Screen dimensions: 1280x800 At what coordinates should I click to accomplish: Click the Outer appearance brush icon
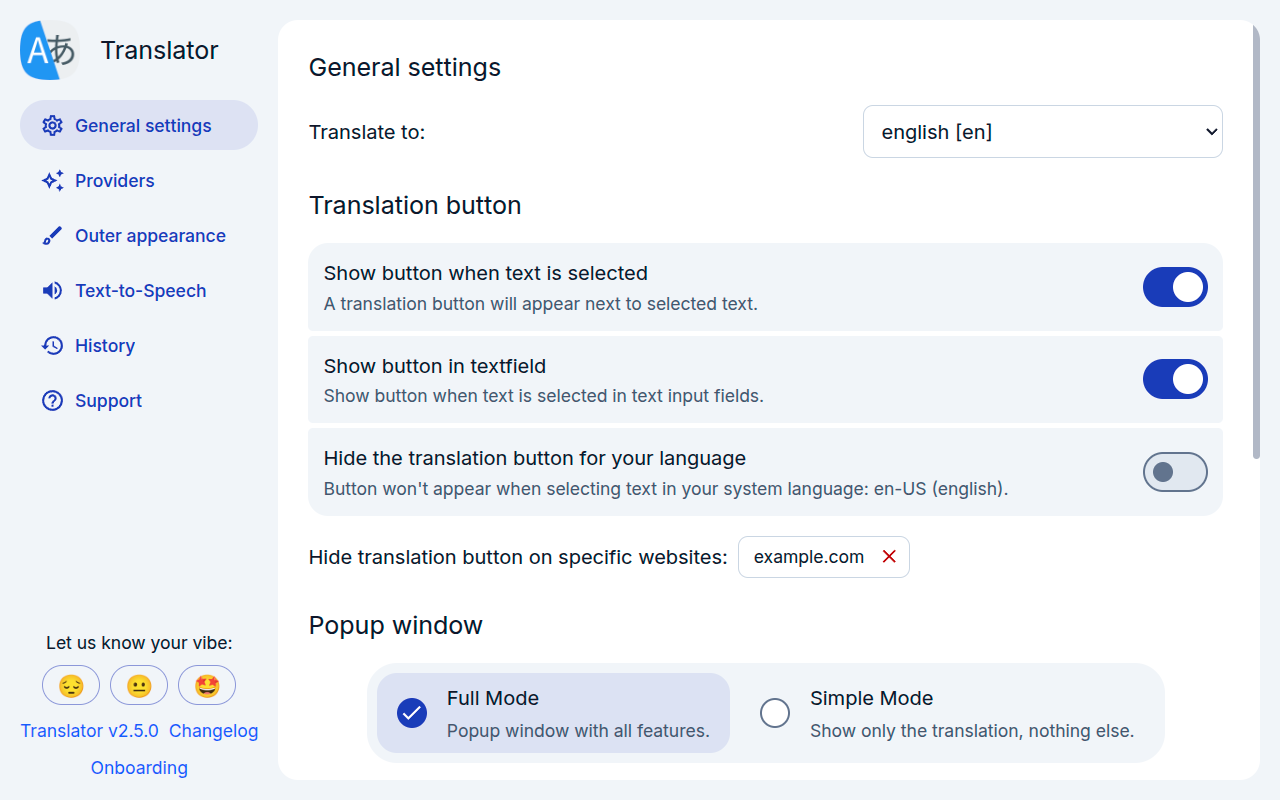point(52,236)
